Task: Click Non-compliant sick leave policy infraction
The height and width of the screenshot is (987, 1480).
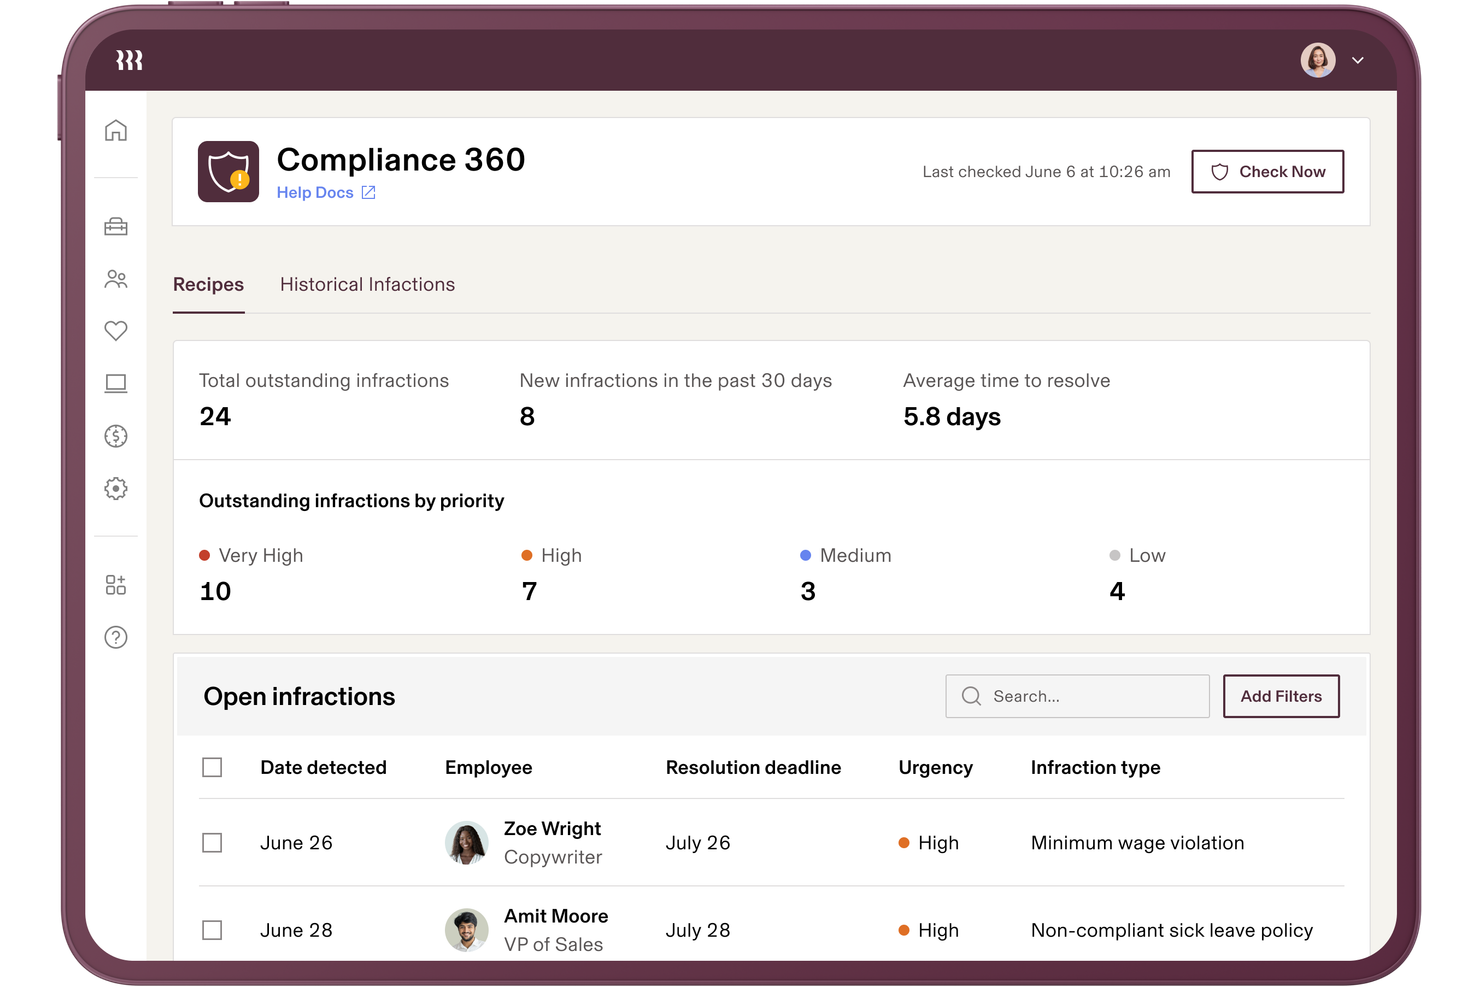Action: point(1172,930)
